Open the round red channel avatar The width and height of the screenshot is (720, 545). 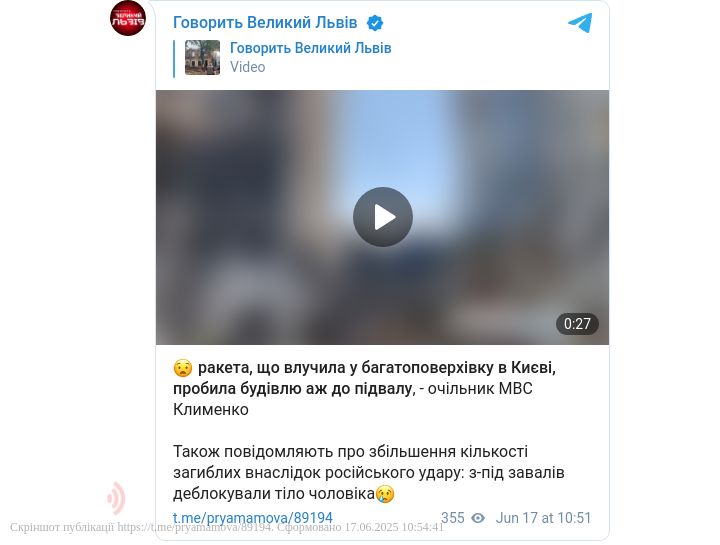(x=128, y=18)
